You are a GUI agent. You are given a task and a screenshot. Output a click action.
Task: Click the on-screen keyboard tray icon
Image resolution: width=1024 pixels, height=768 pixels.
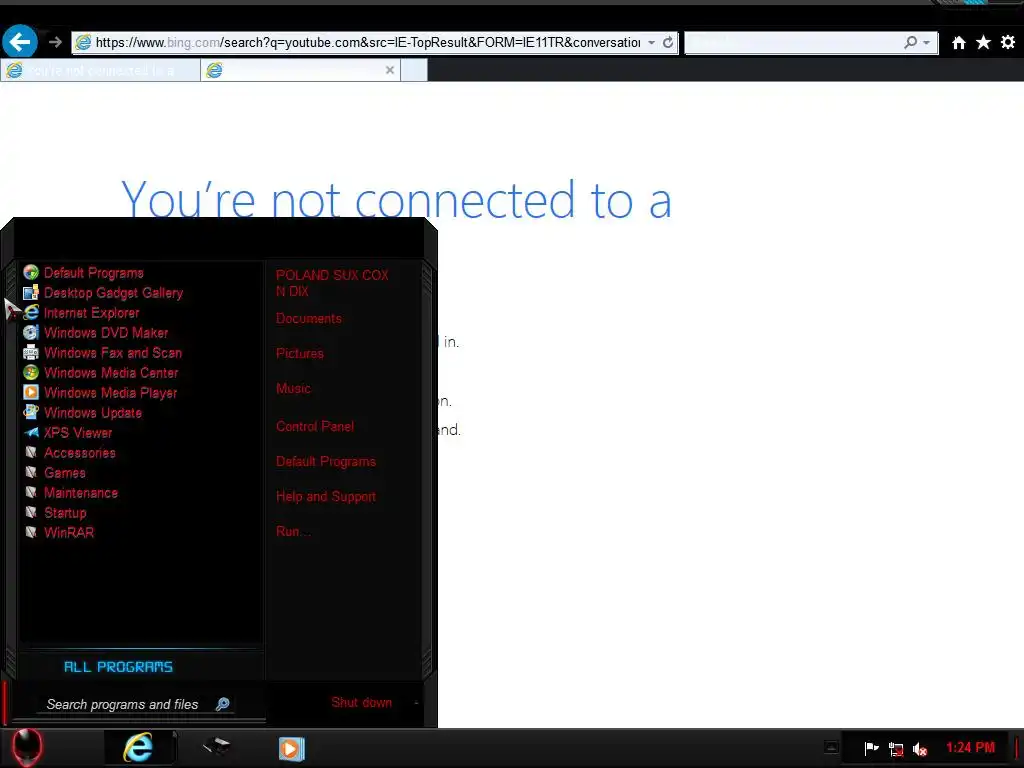(831, 746)
